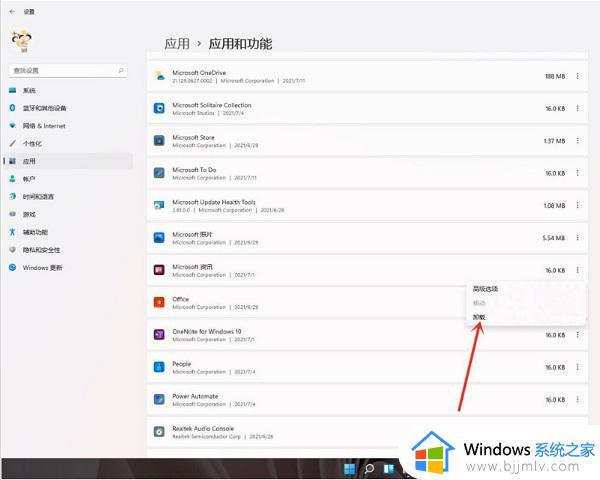Open the three-dot menu for Microsoft Store
Image resolution: width=600 pixels, height=480 pixels.
pos(577,141)
